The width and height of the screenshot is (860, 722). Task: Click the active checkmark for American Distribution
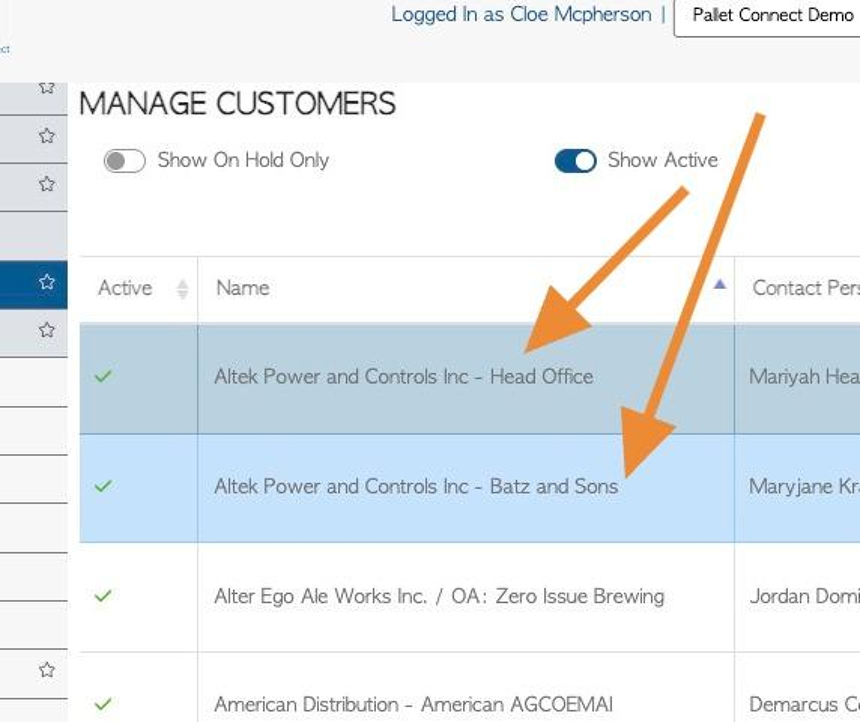[103, 703]
